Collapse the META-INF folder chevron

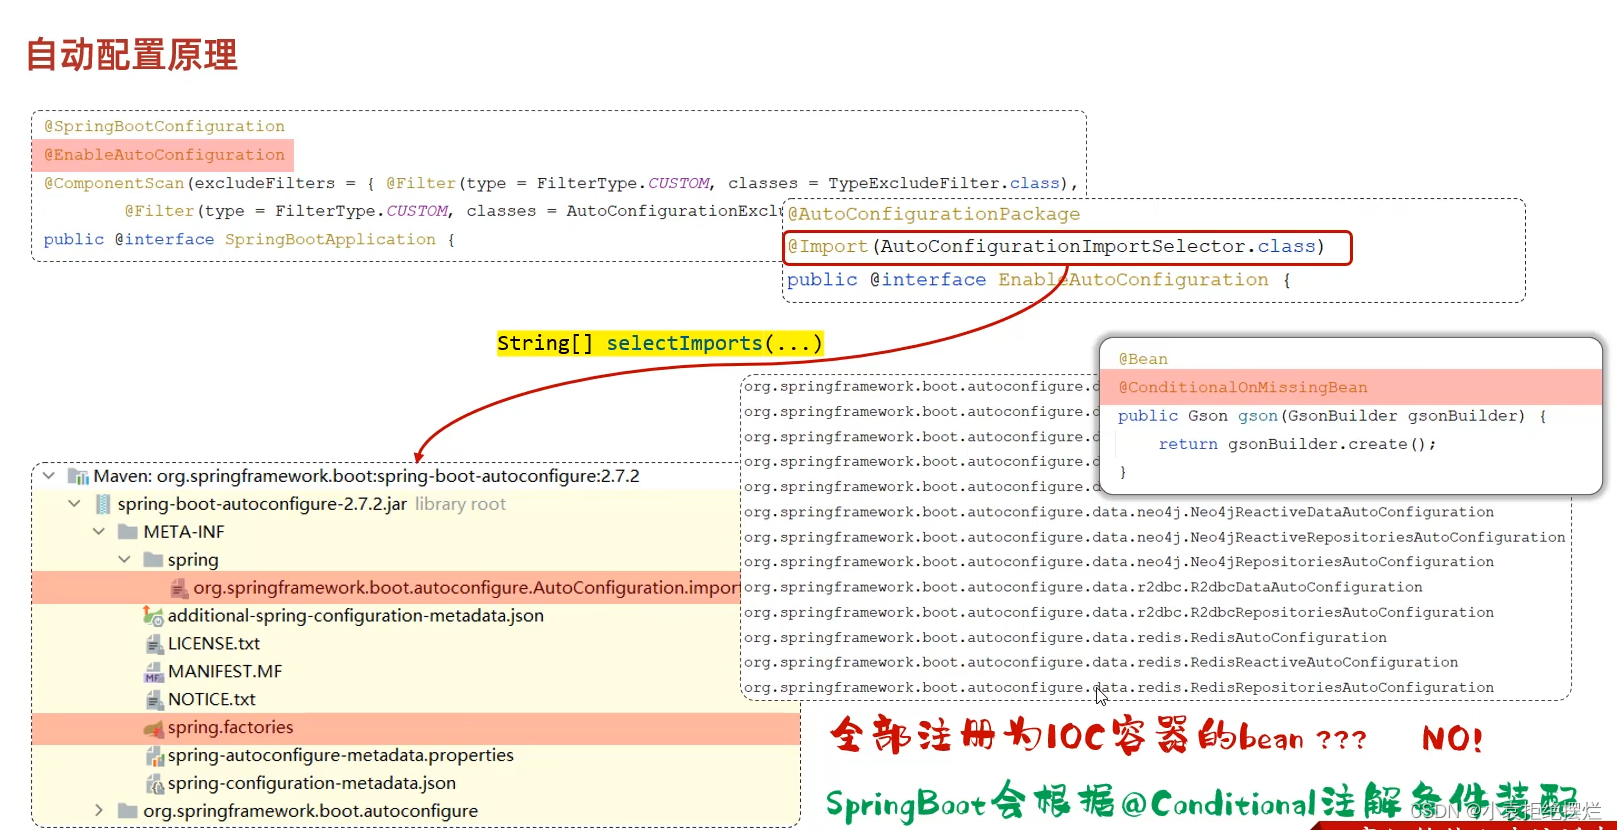click(x=99, y=532)
